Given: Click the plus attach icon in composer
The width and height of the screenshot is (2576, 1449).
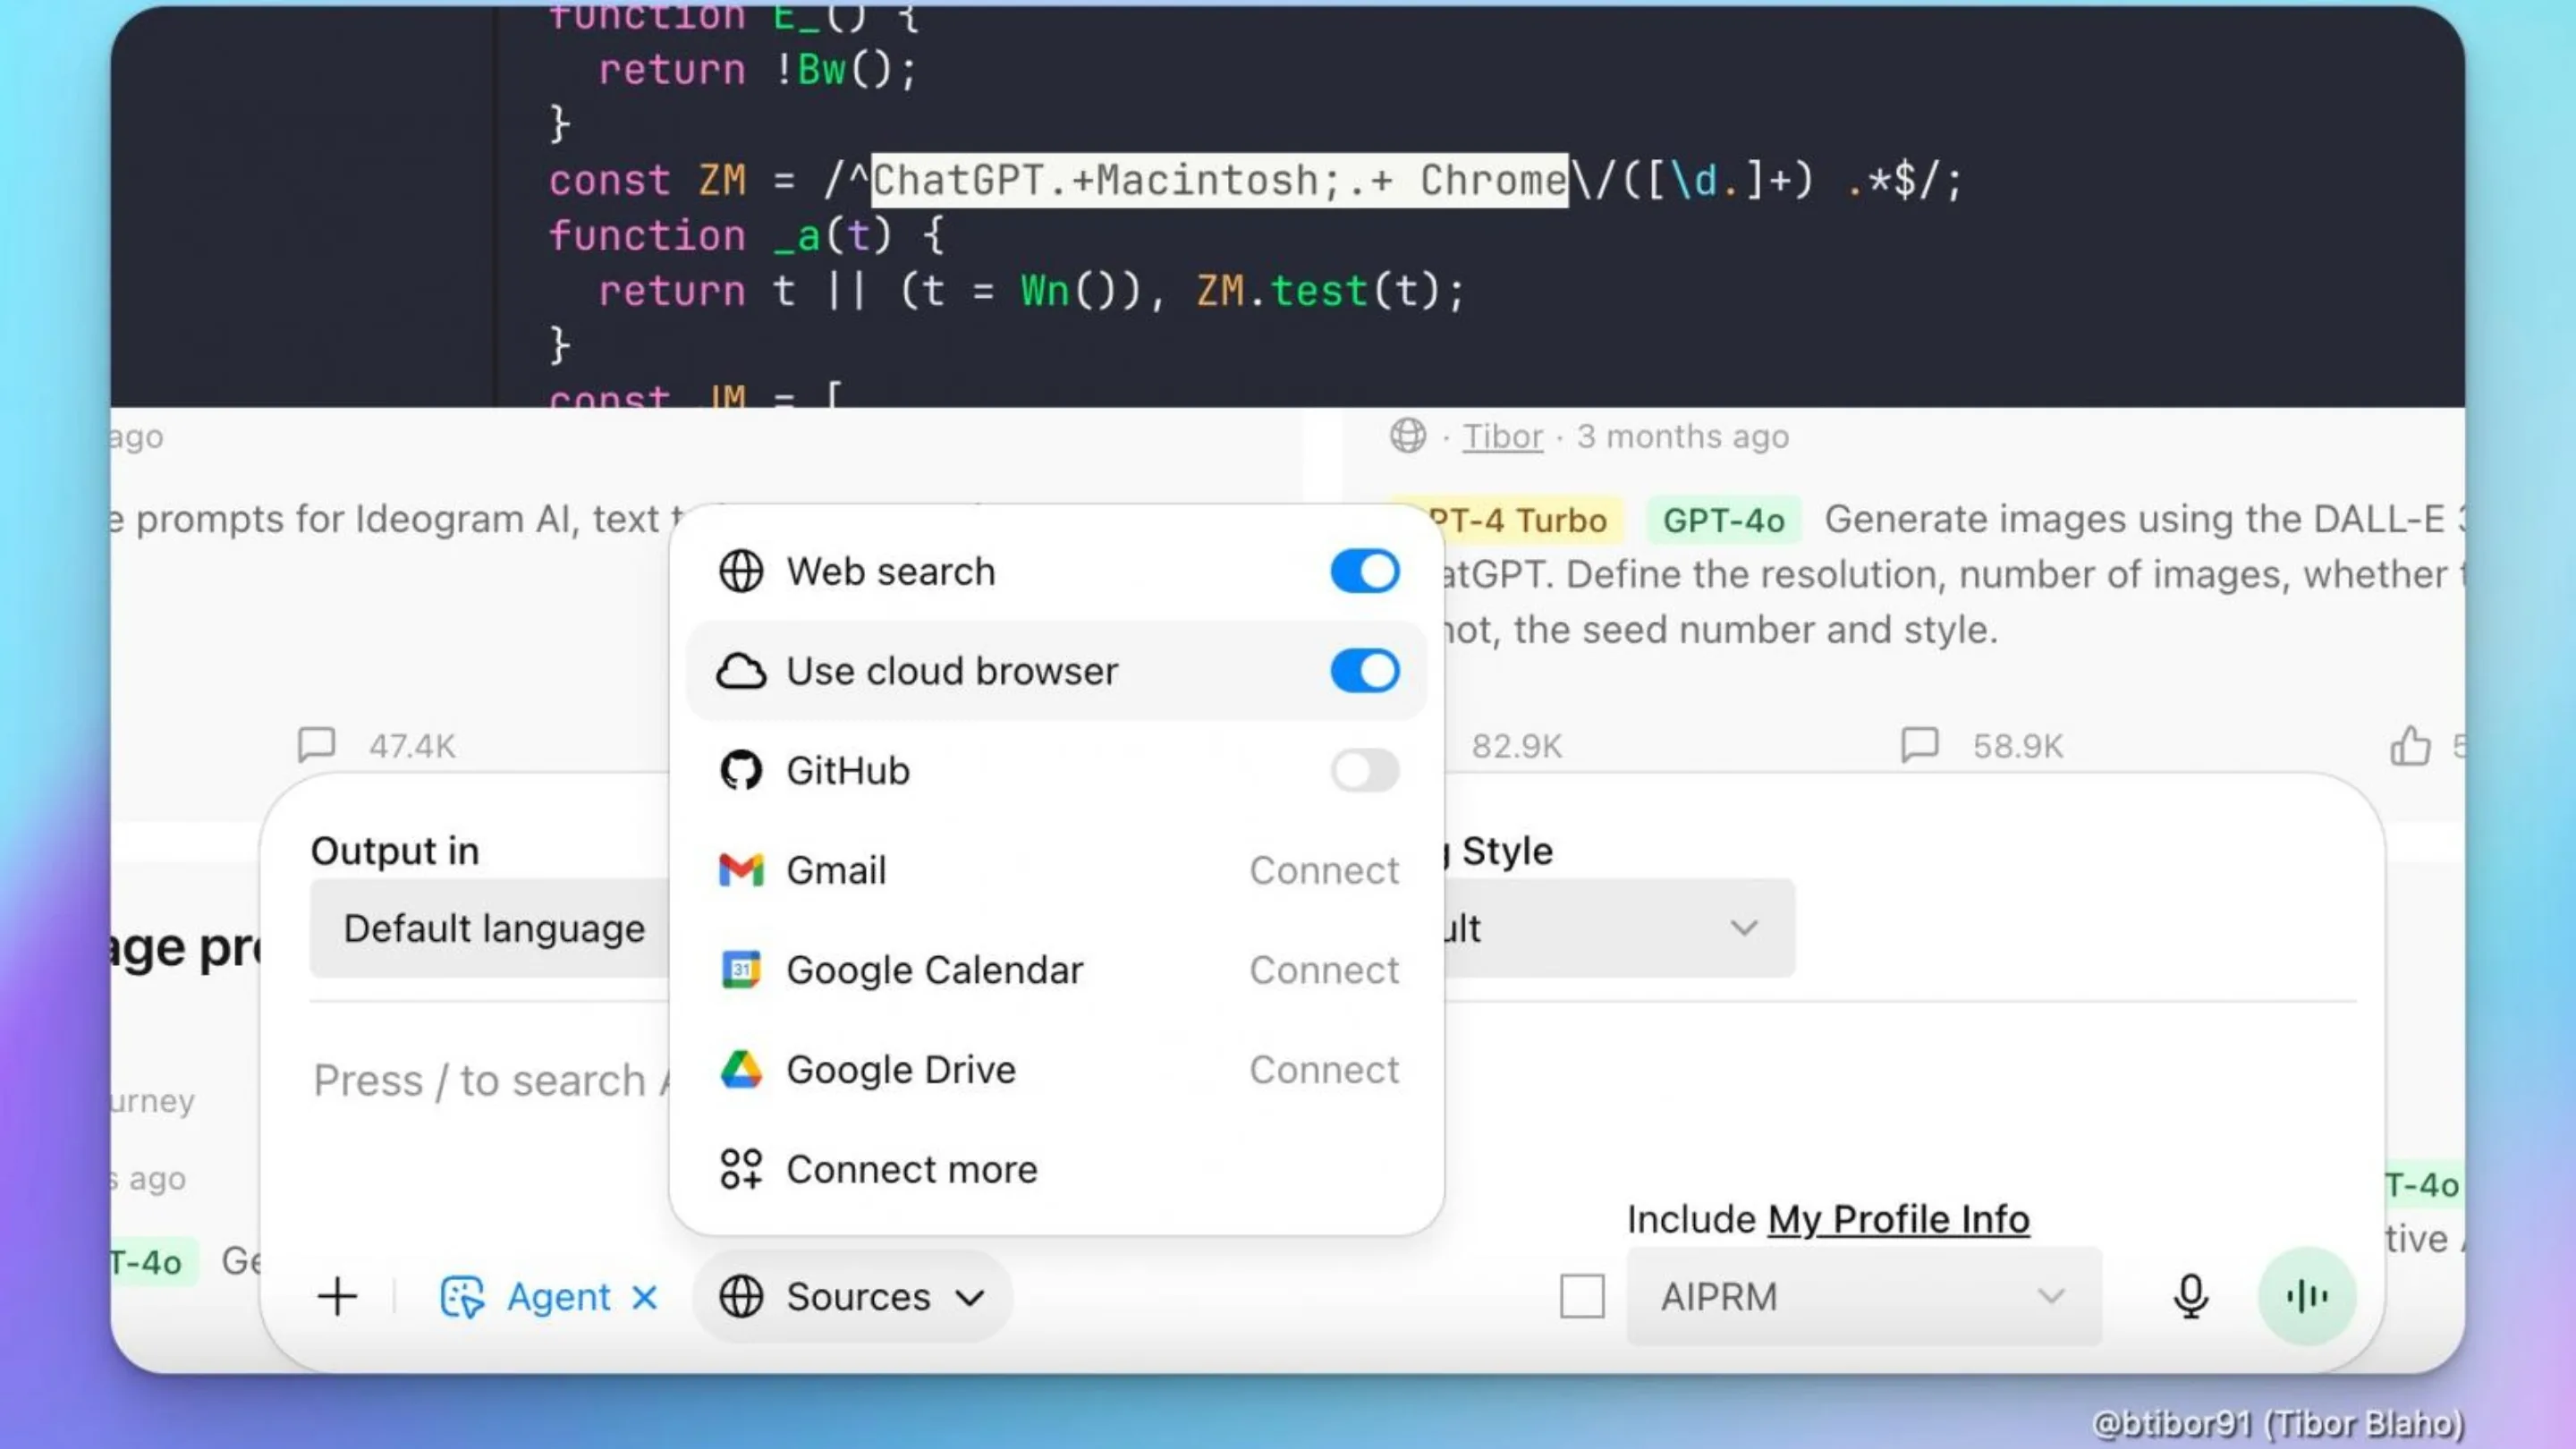Looking at the screenshot, I should pyautogui.click(x=337, y=1296).
